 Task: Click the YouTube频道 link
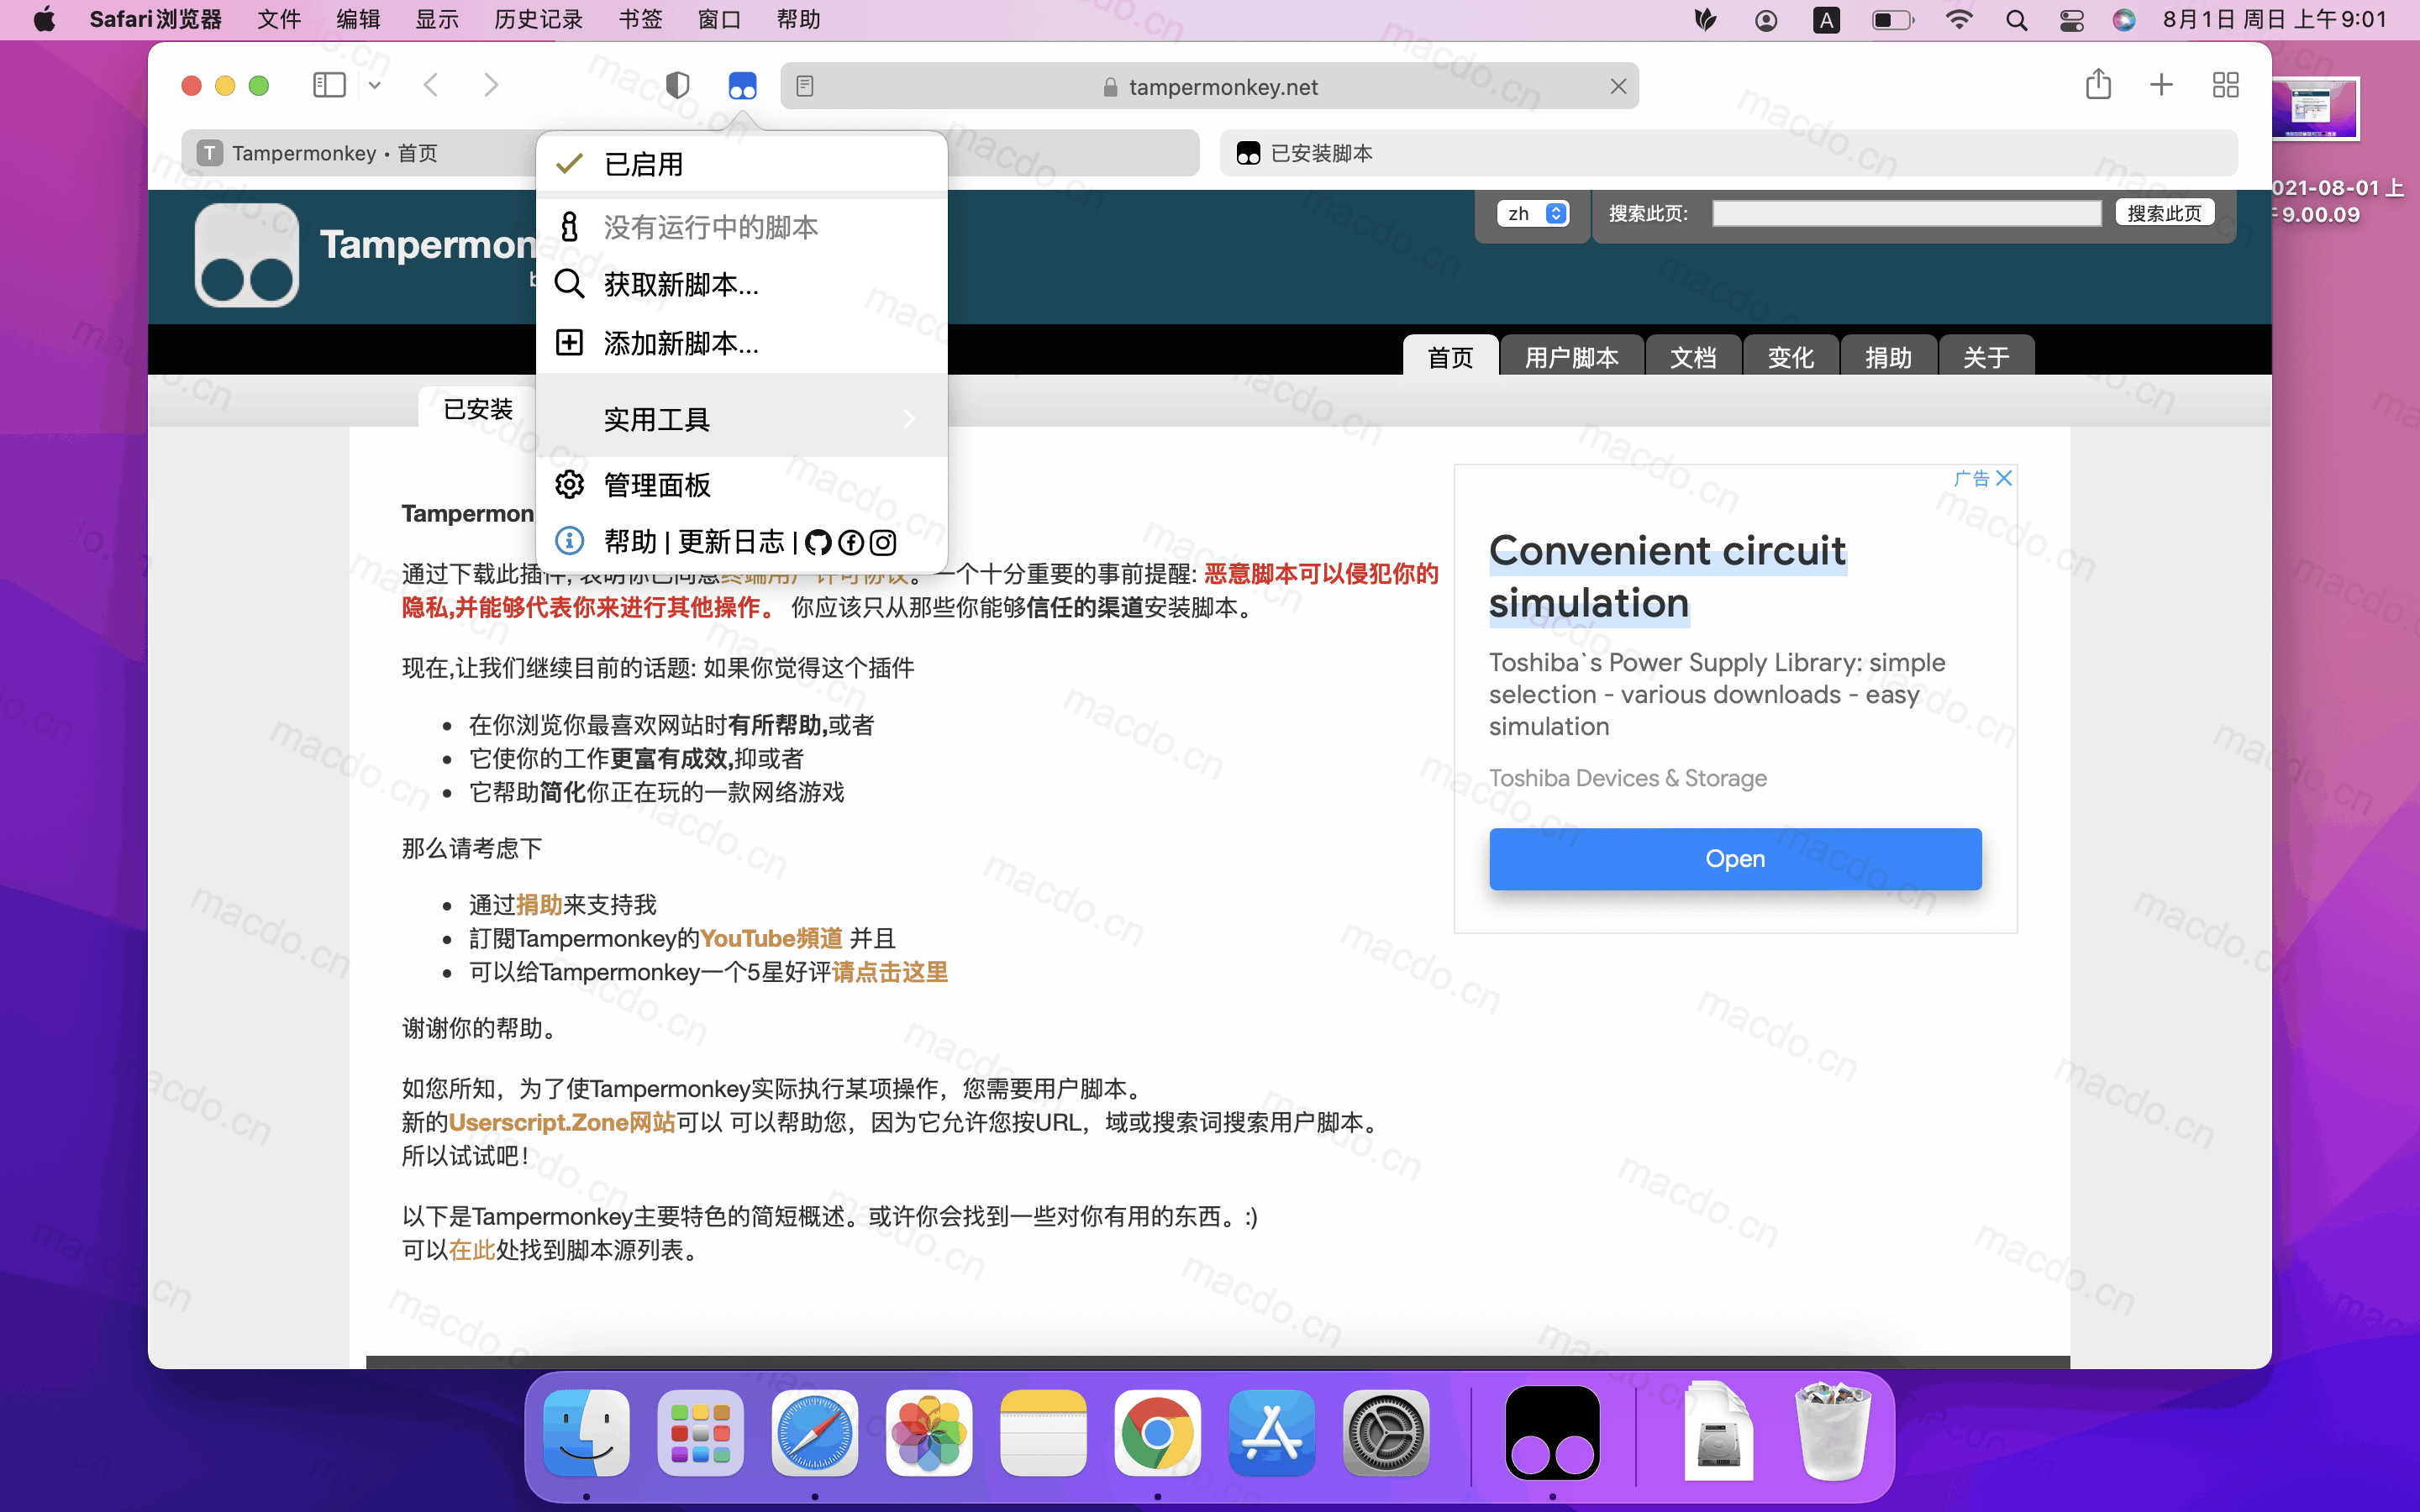771,938
